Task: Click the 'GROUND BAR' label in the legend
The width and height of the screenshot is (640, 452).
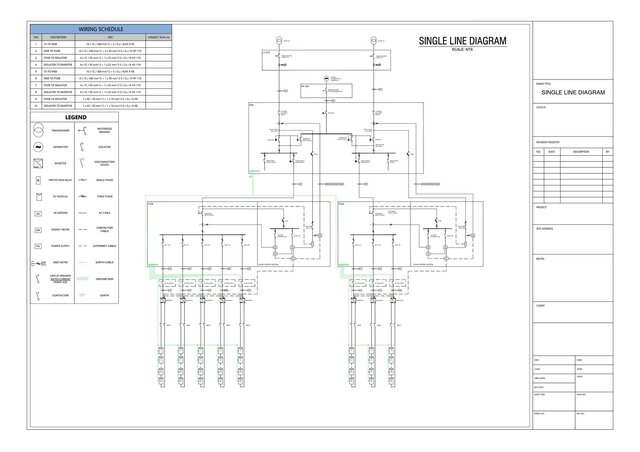Action: point(104,279)
